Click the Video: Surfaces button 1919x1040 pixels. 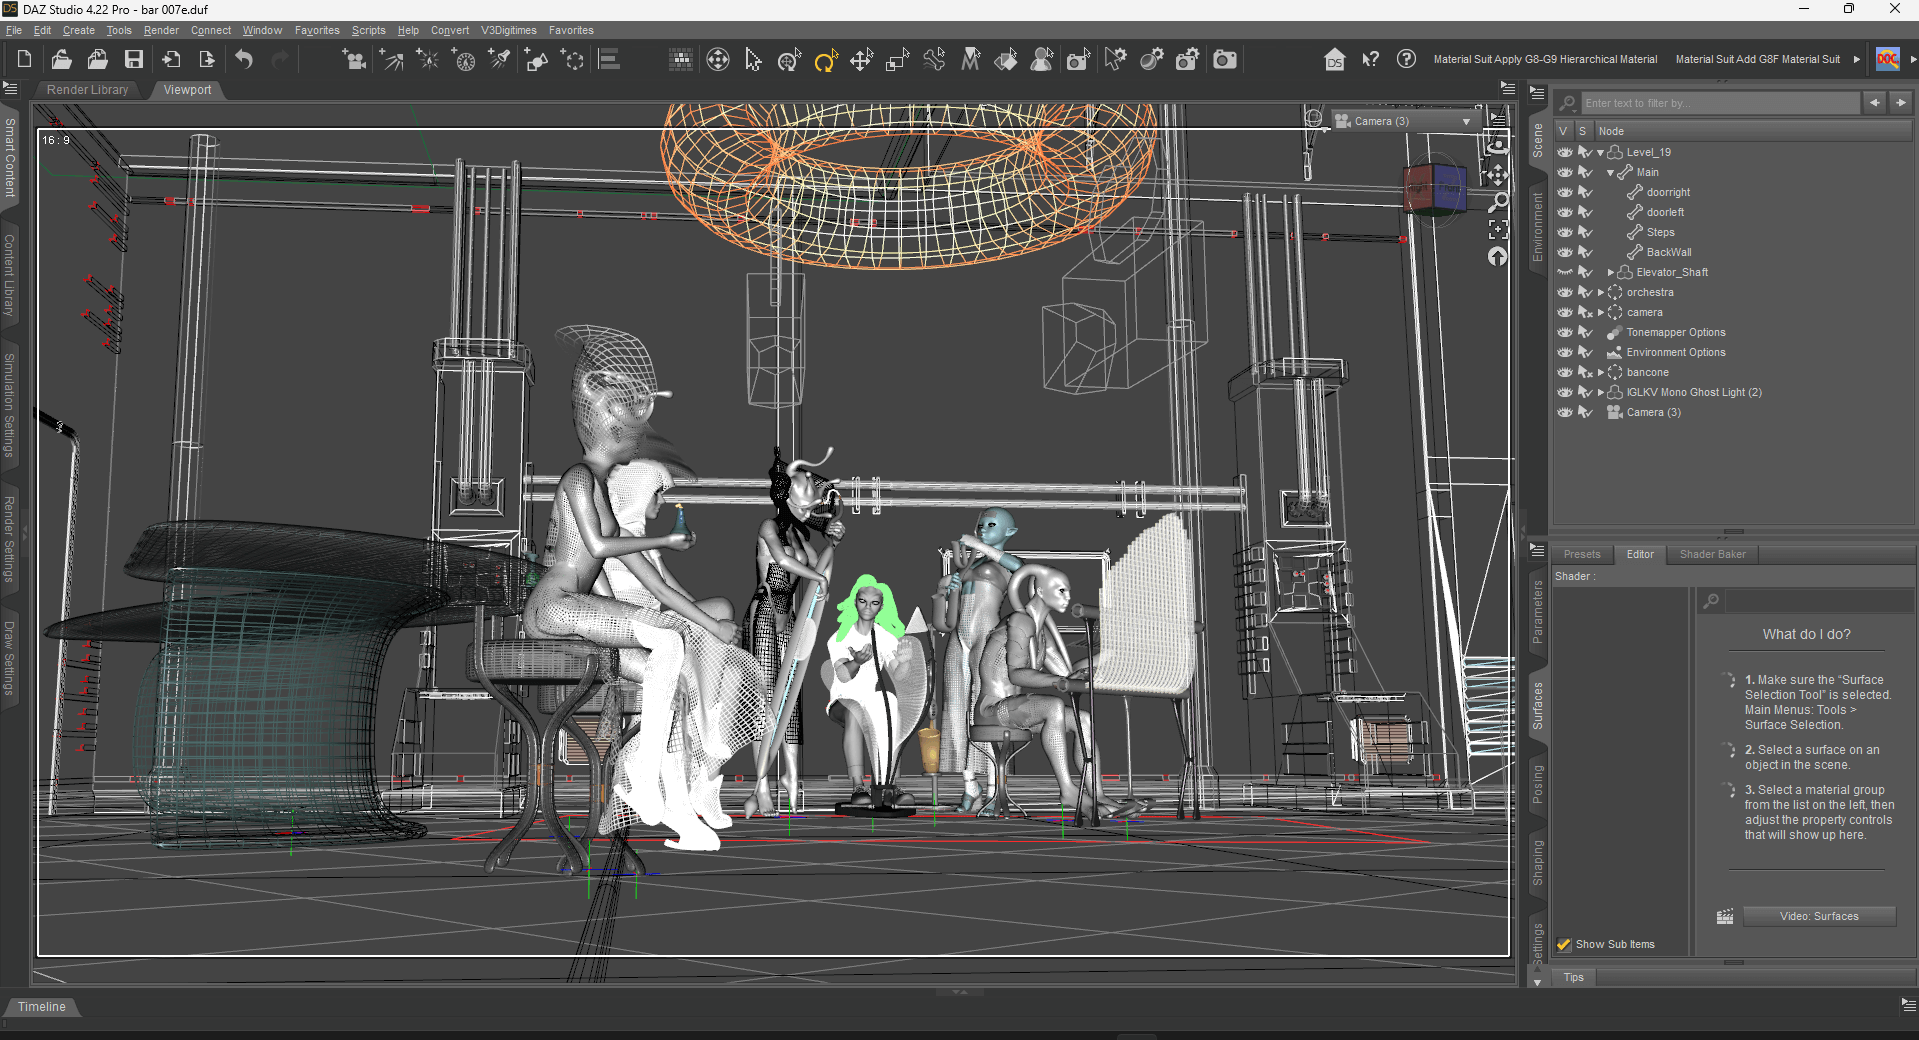(1819, 916)
